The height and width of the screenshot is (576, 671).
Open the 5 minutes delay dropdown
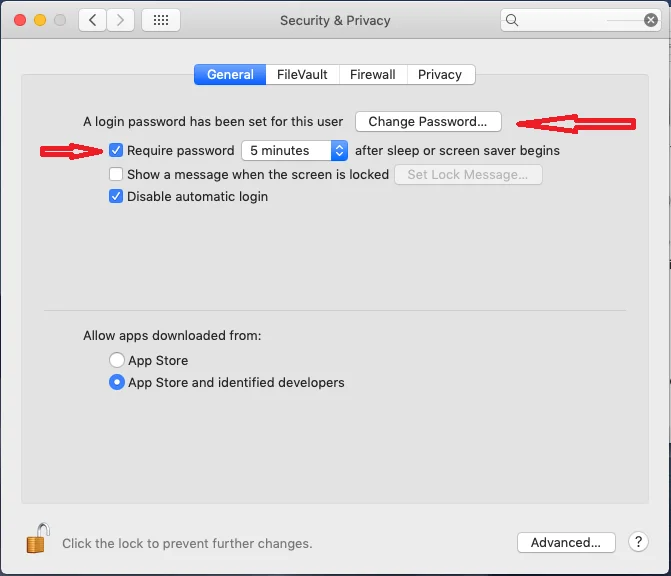coord(294,151)
